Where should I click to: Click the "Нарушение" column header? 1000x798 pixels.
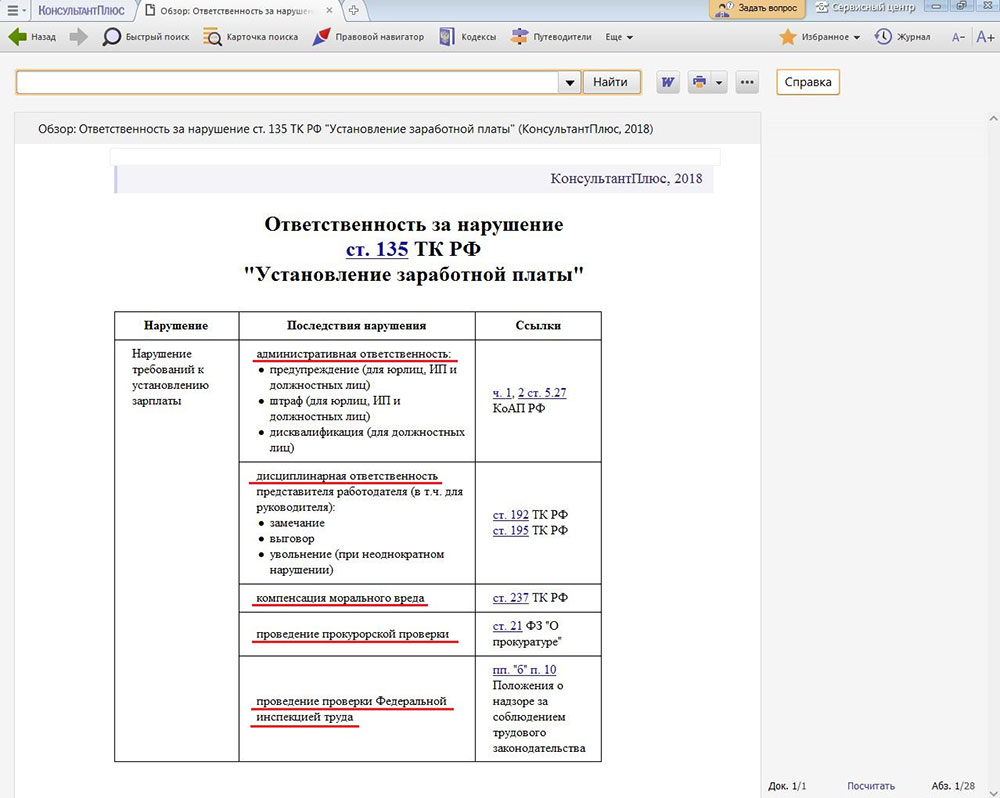click(x=176, y=326)
